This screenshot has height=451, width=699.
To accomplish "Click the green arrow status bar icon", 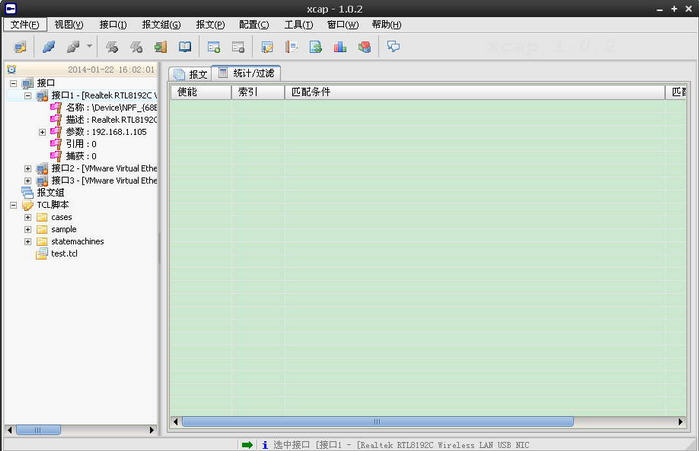I will 247,444.
